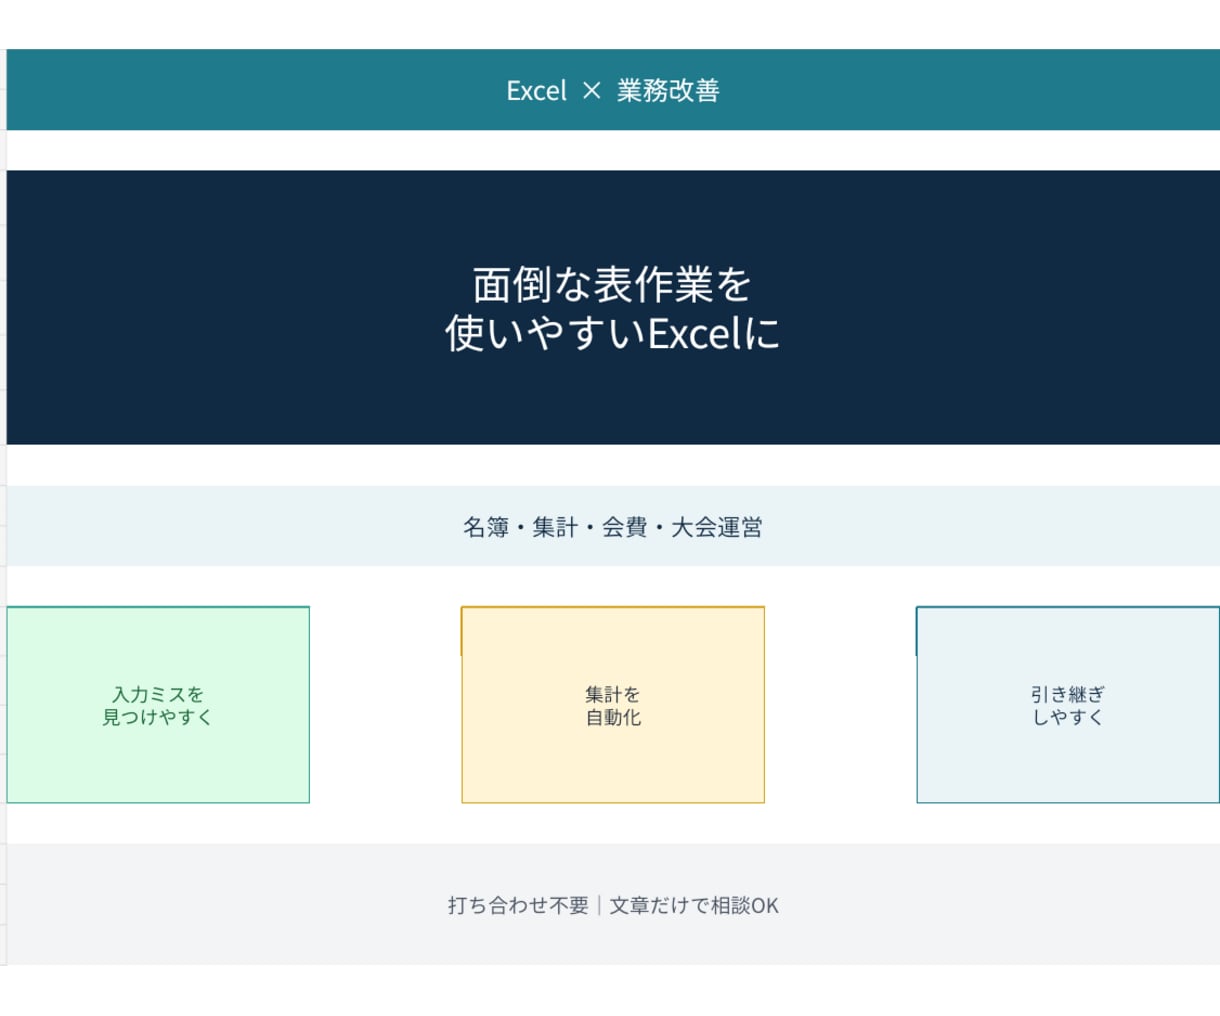Select the '面倒な表作業を 使いやすいExcelに' headline
1220x1016 pixels.
tap(613, 308)
